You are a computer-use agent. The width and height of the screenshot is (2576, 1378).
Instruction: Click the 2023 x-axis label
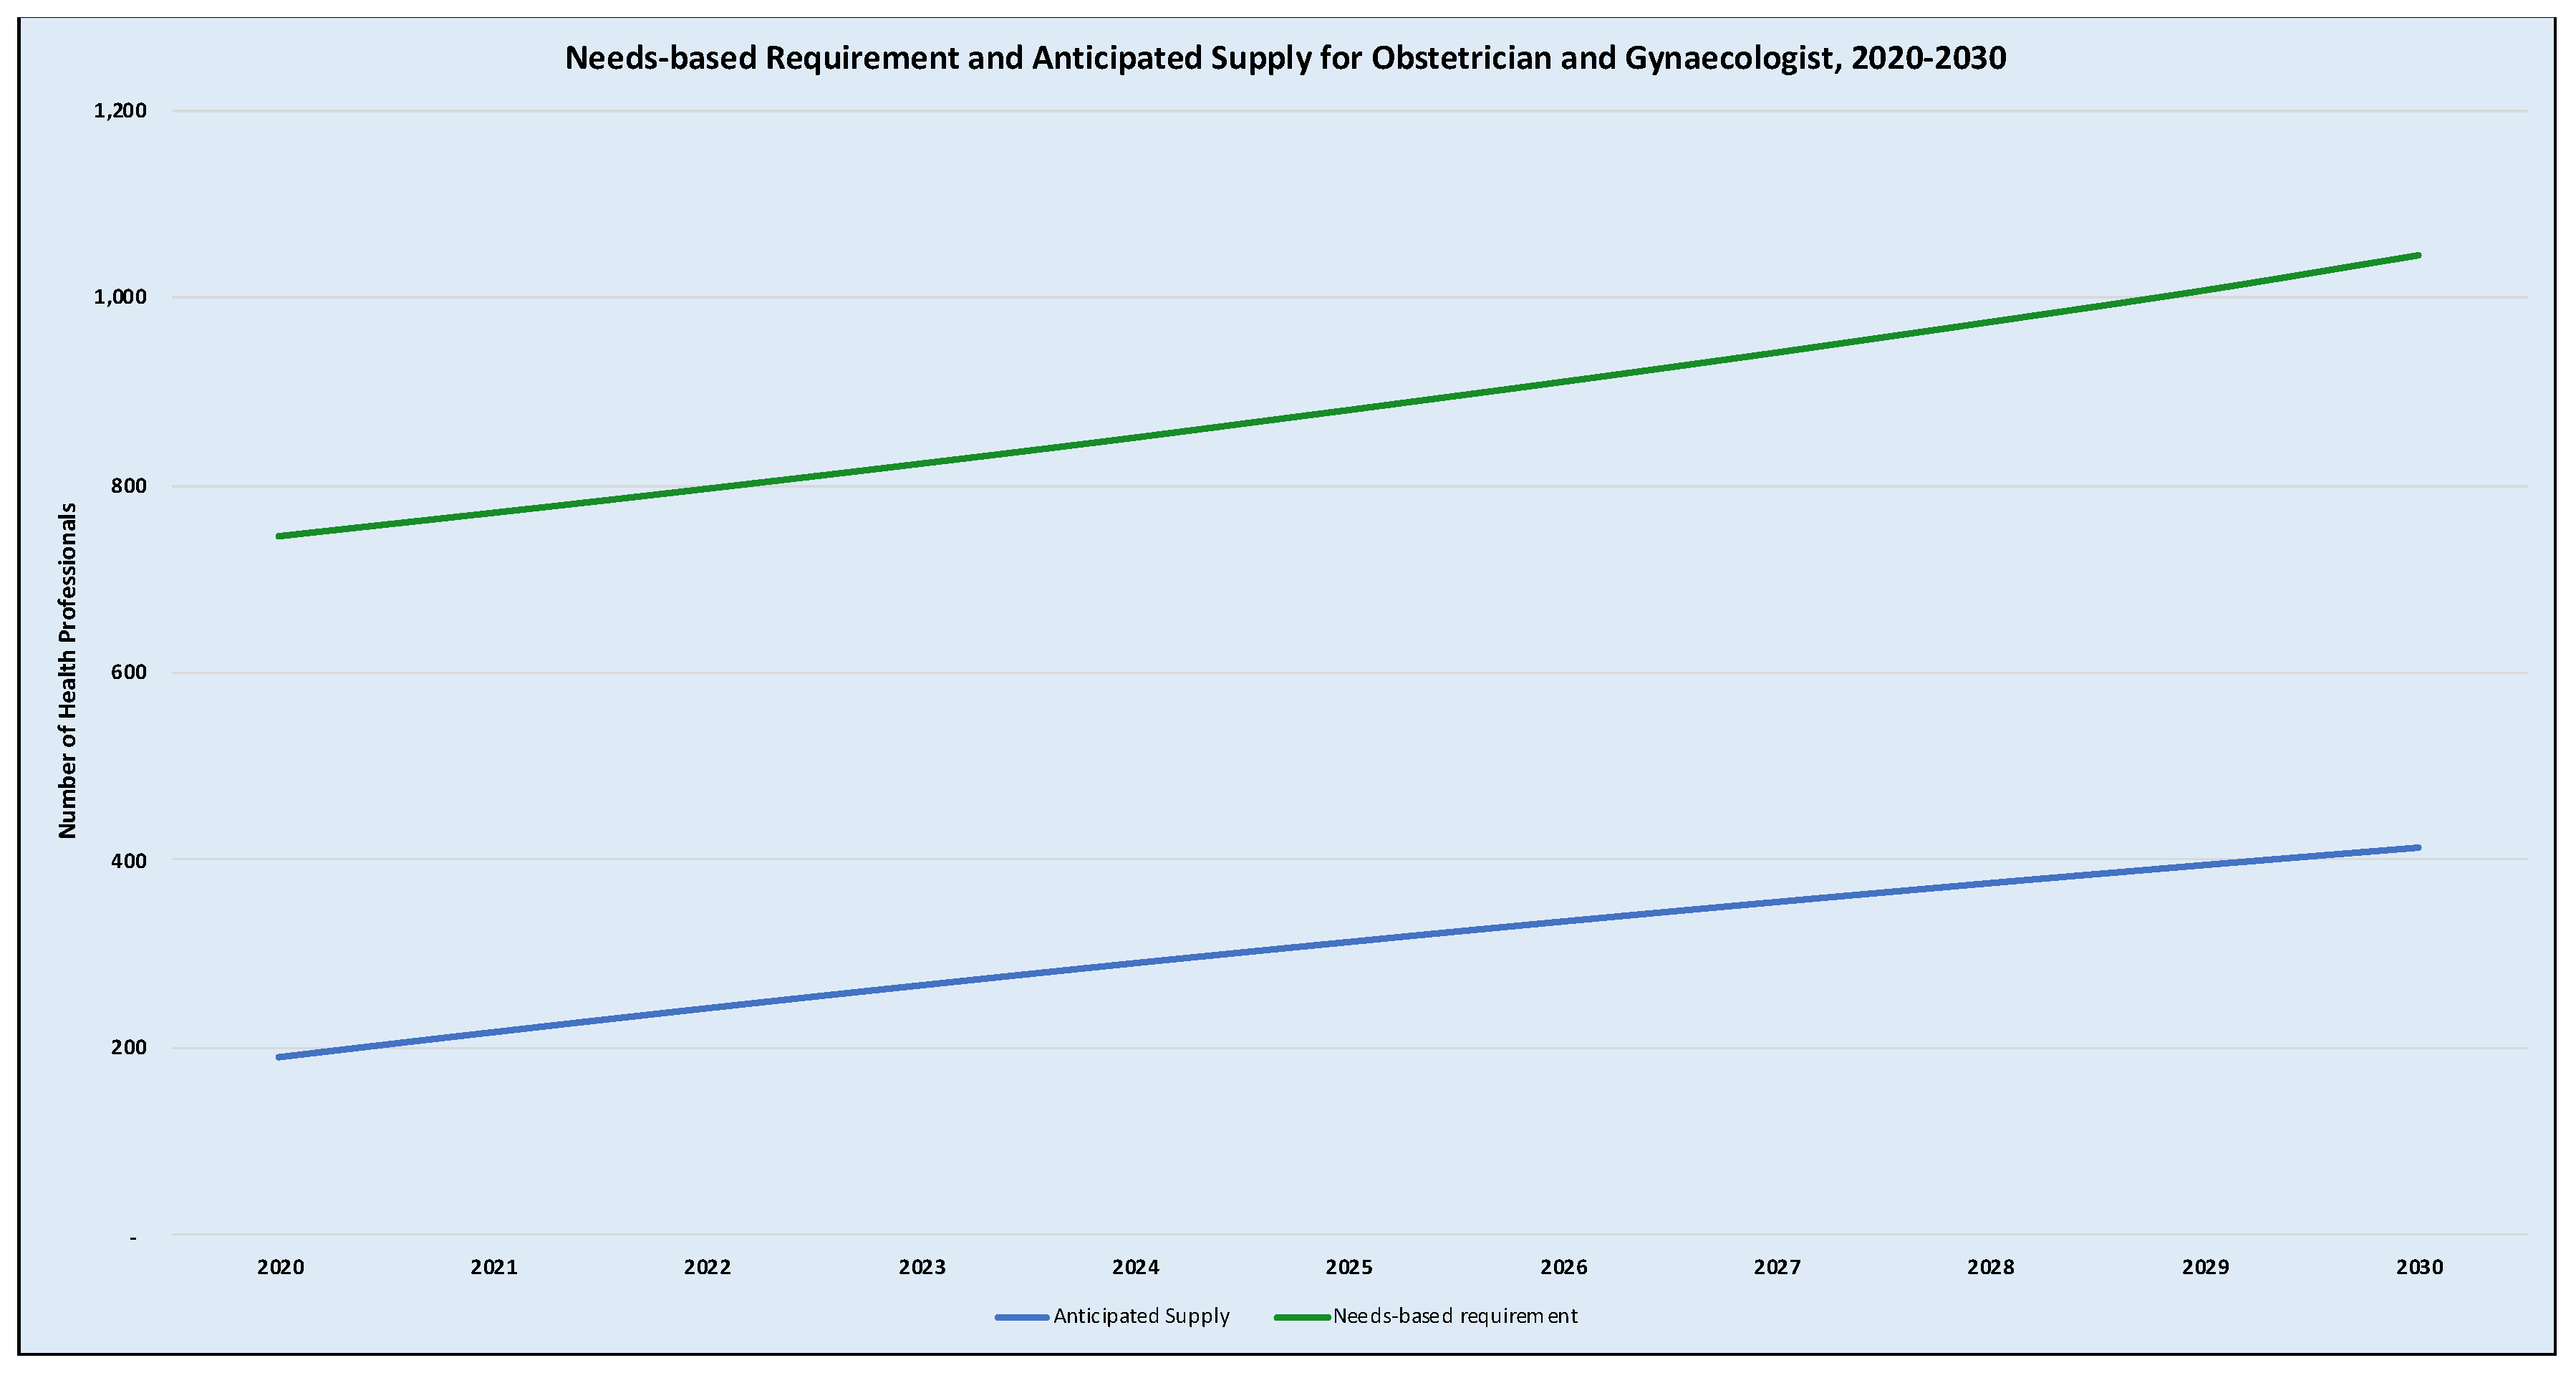921,1268
